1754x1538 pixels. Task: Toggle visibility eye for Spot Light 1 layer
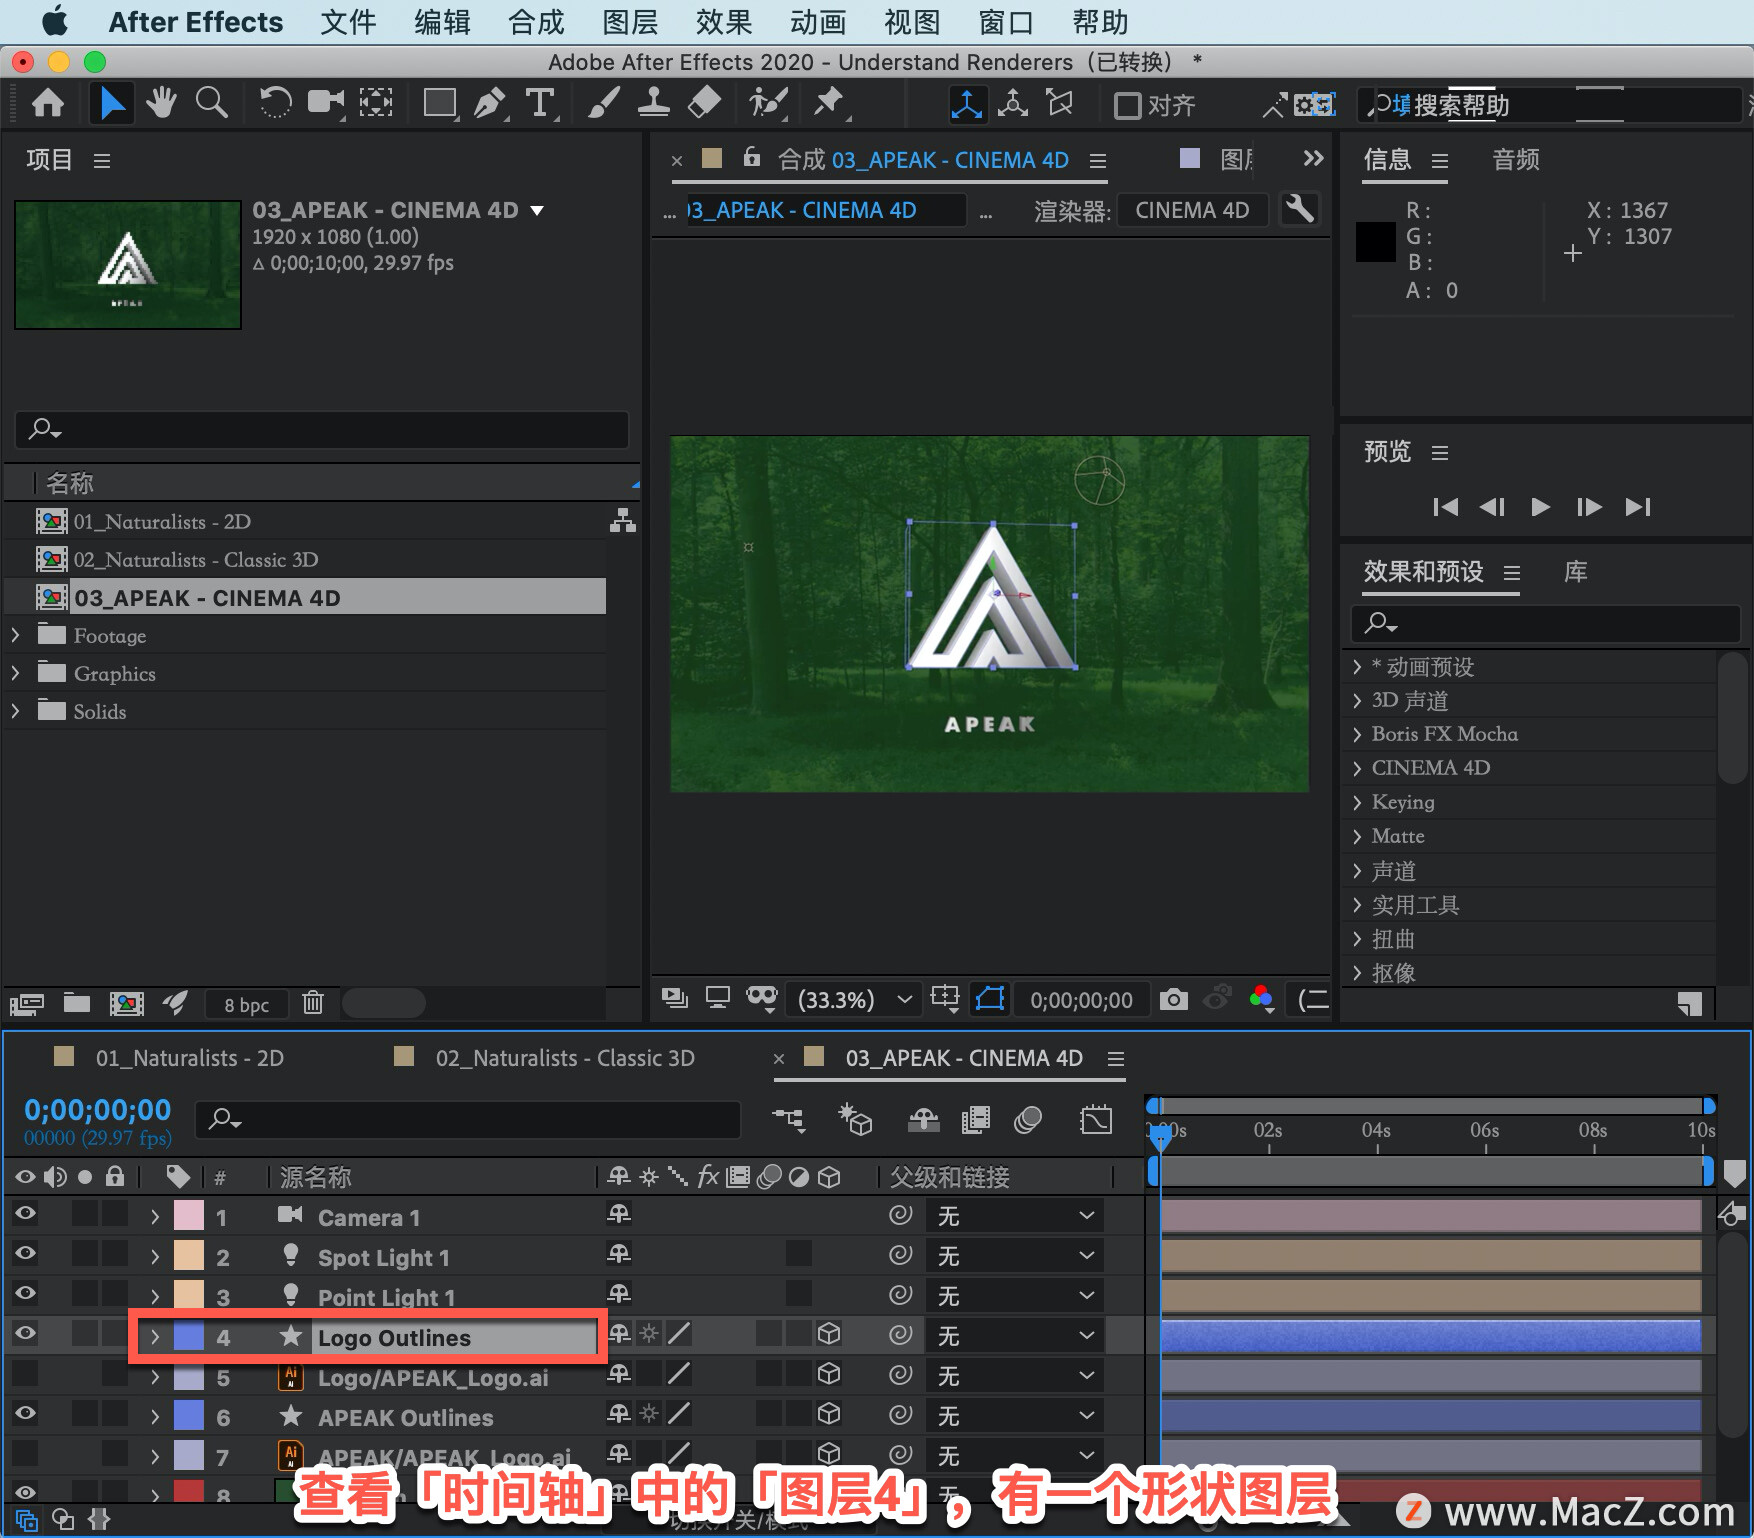pos(25,1254)
